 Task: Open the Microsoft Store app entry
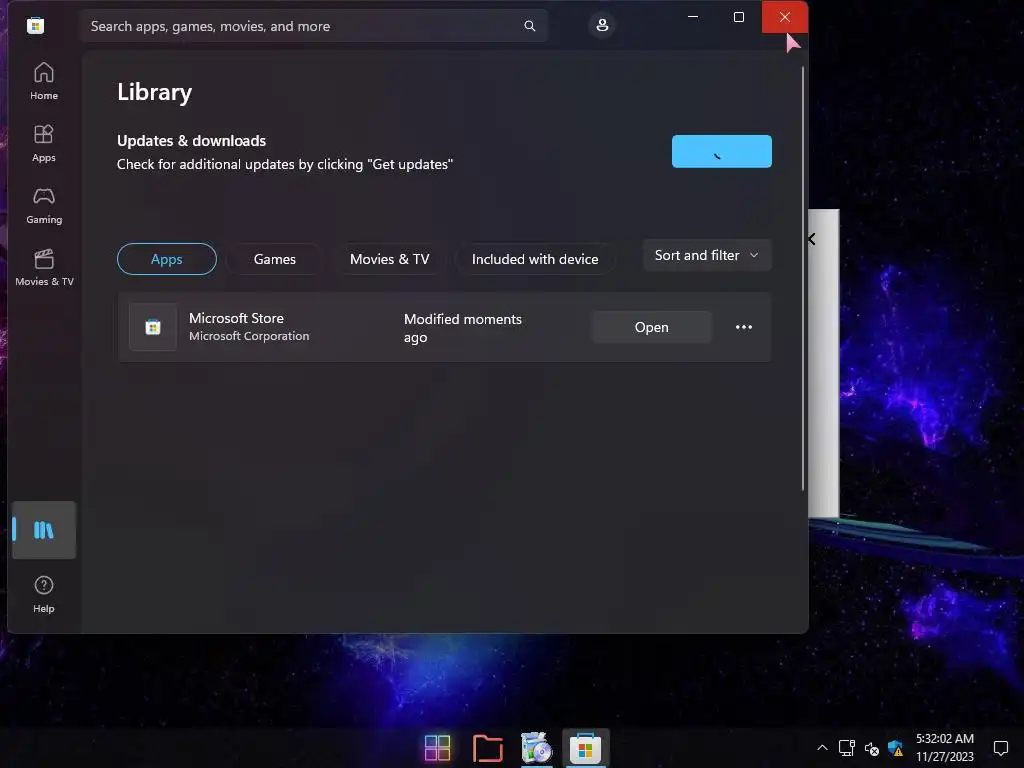tap(651, 327)
